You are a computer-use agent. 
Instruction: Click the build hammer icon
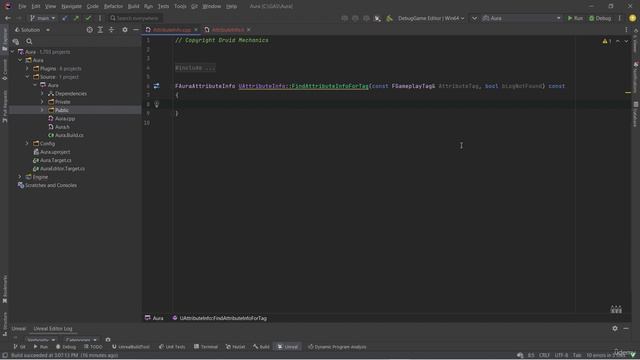389,18
